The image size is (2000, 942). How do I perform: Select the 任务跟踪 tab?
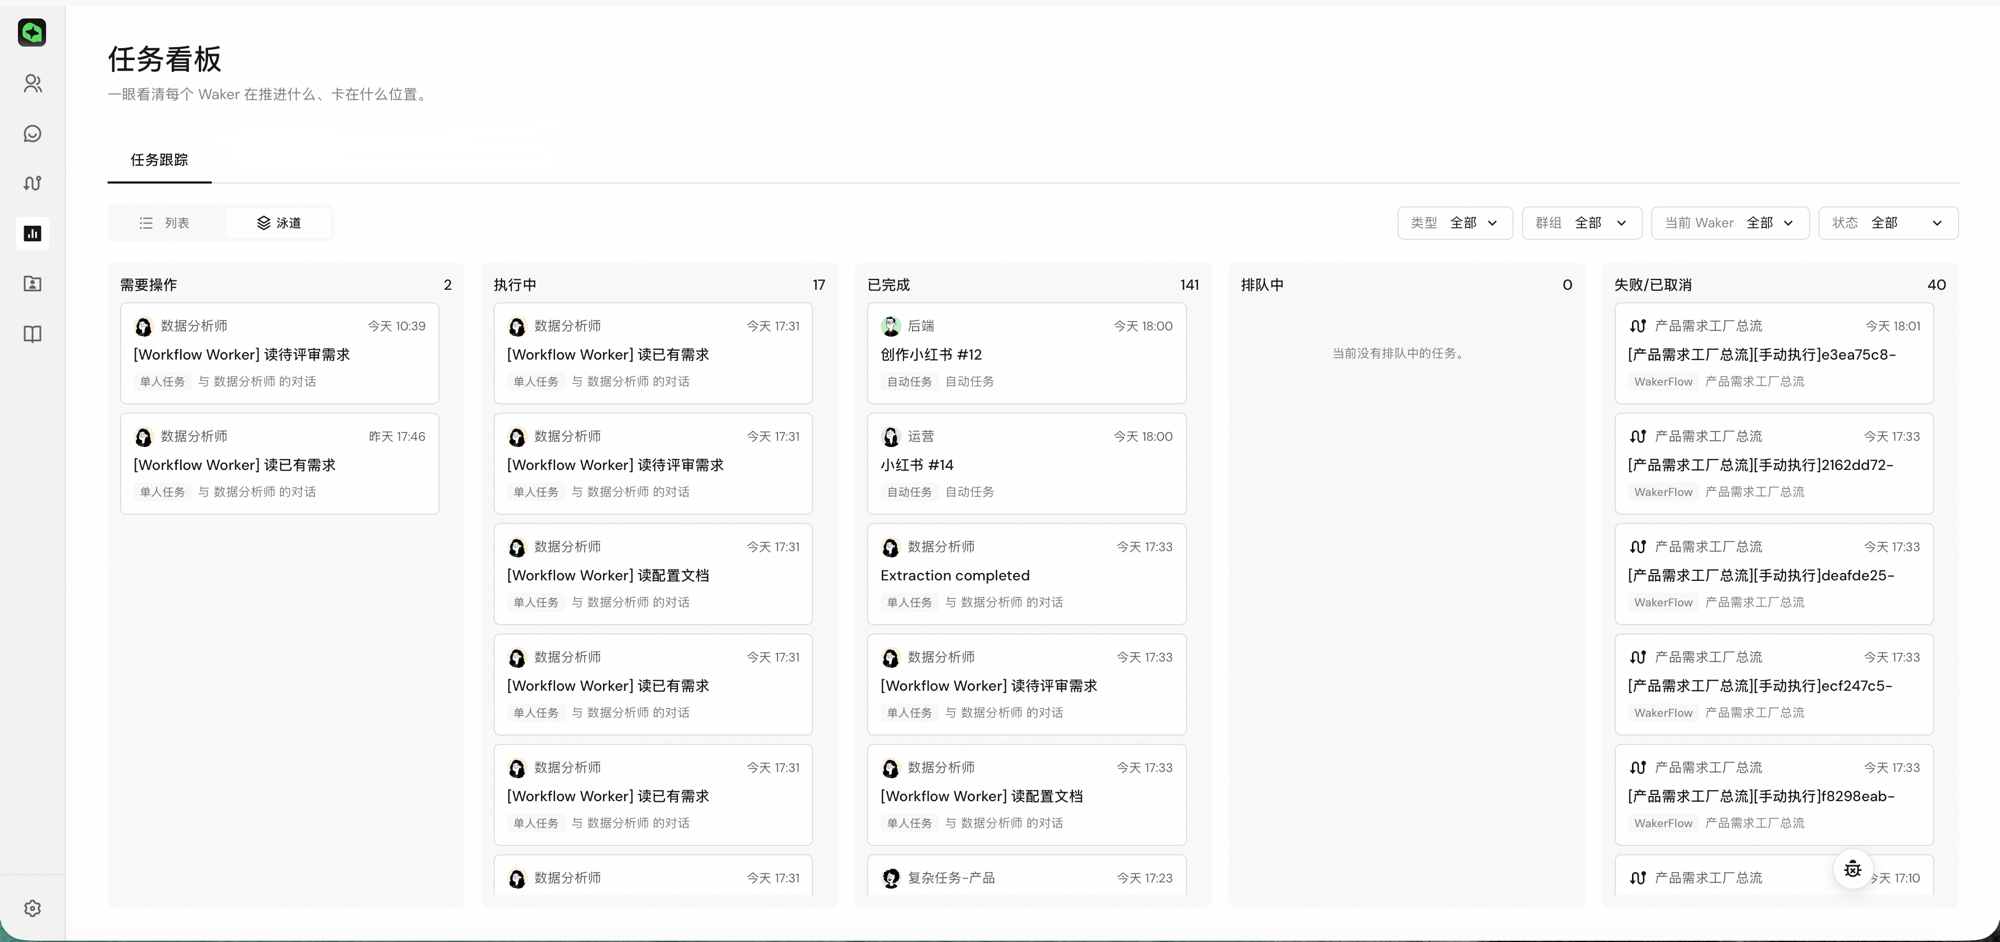(x=159, y=160)
